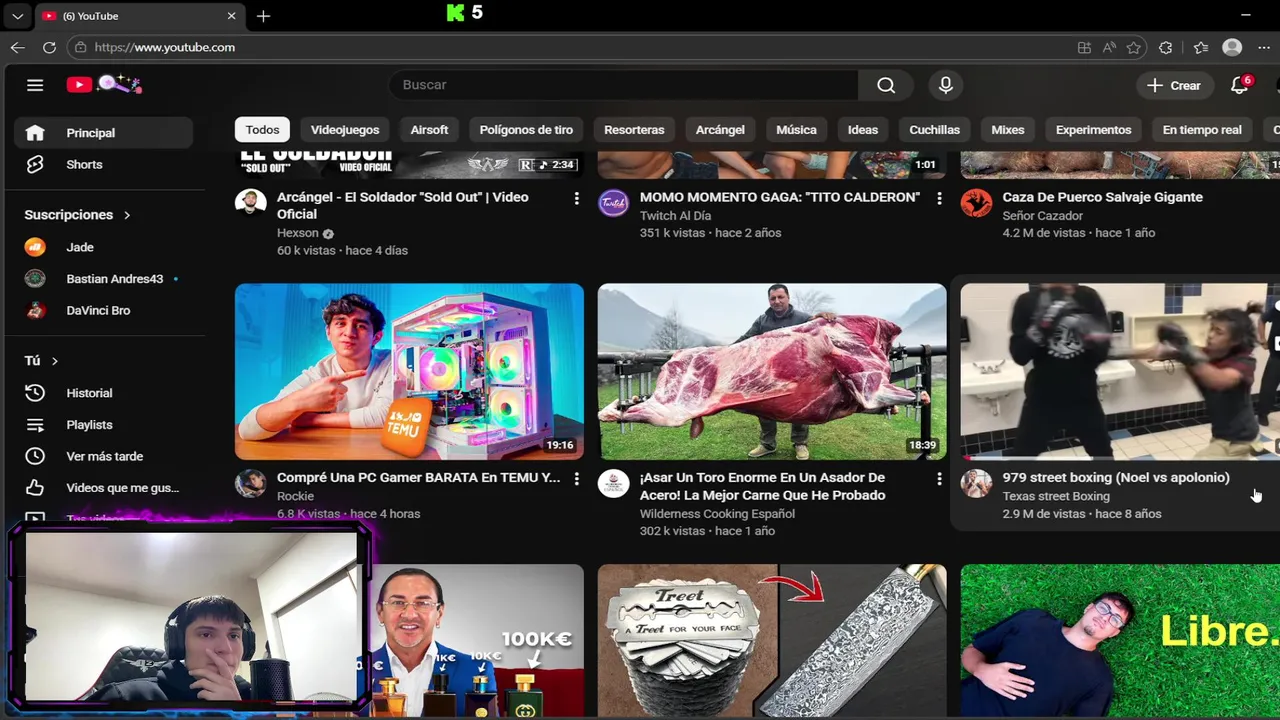1280x720 pixels.
Task: Click the YouTube logo
Action: tap(104, 85)
